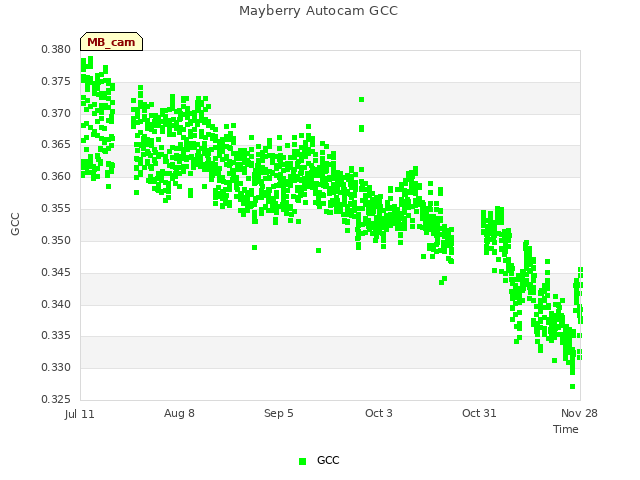This screenshot has height=480, width=640.
Task: Click the green GCC legend swatch
Action: coord(302,461)
